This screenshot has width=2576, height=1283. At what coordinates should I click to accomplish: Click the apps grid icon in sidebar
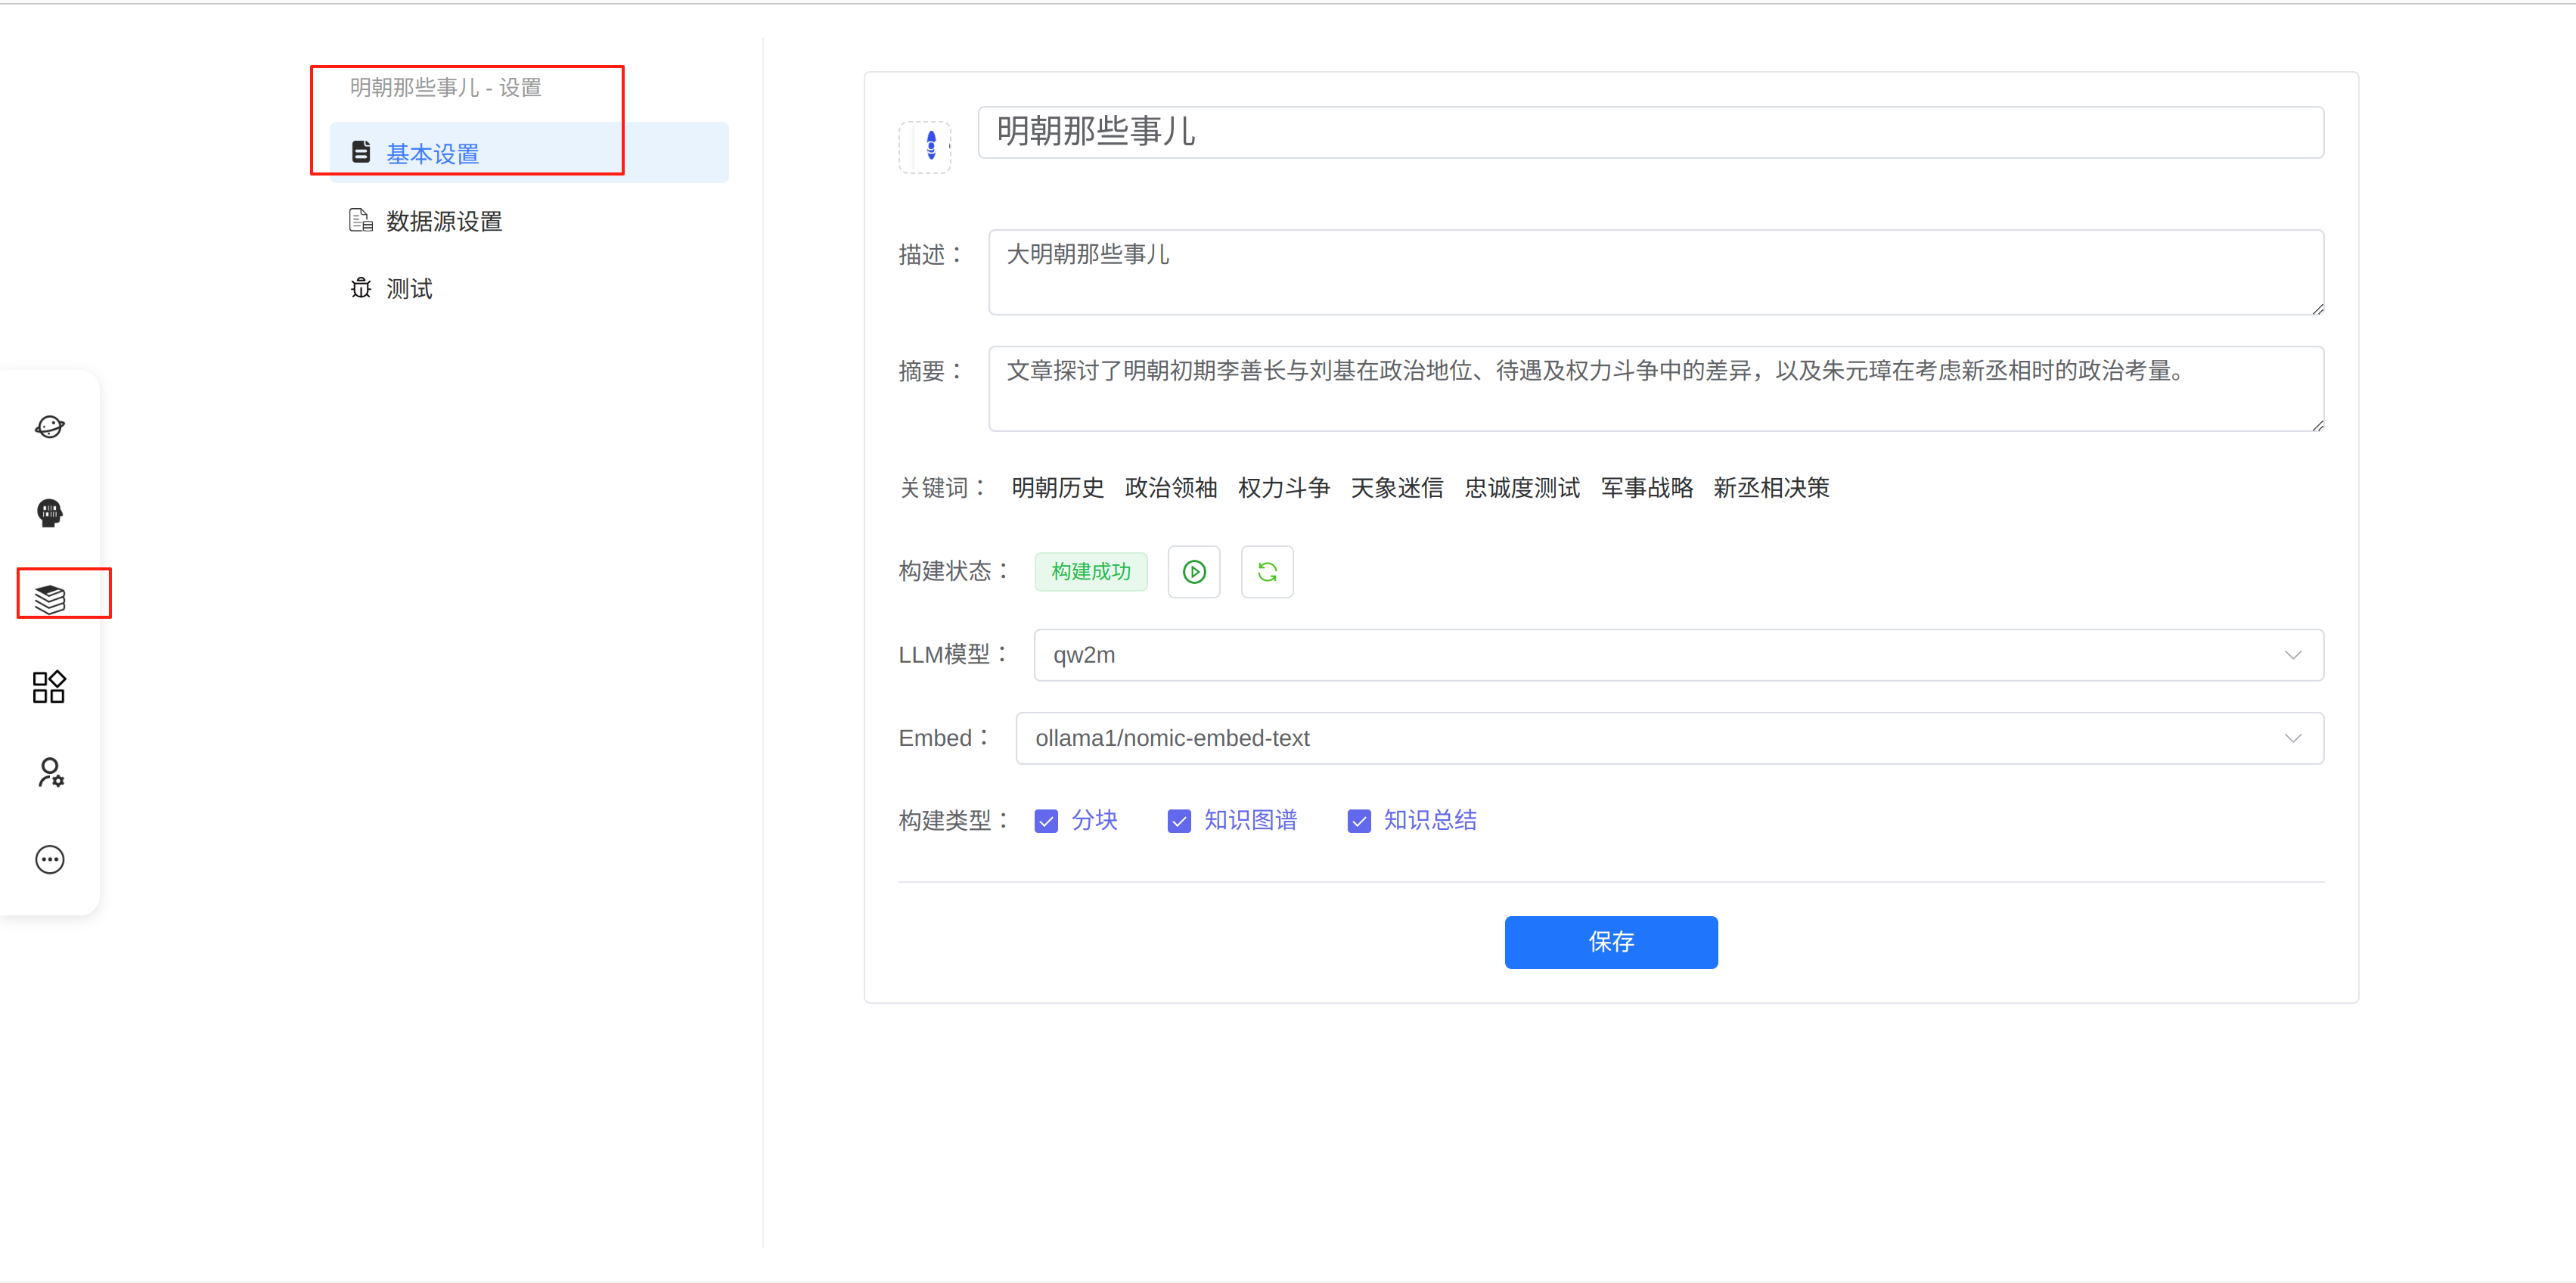point(49,686)
